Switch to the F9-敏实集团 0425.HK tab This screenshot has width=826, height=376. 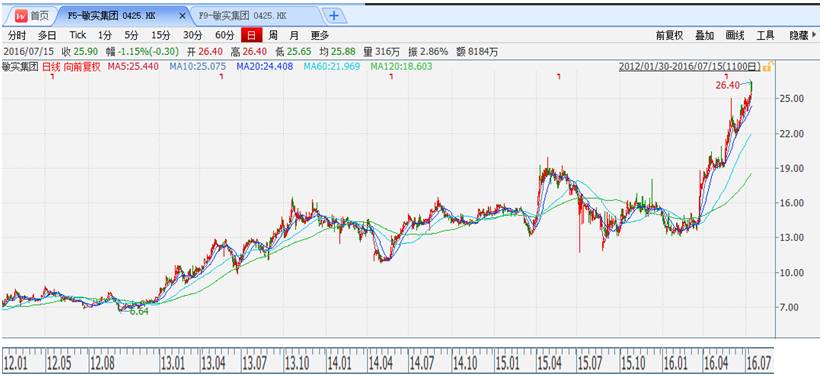point(242,16)
